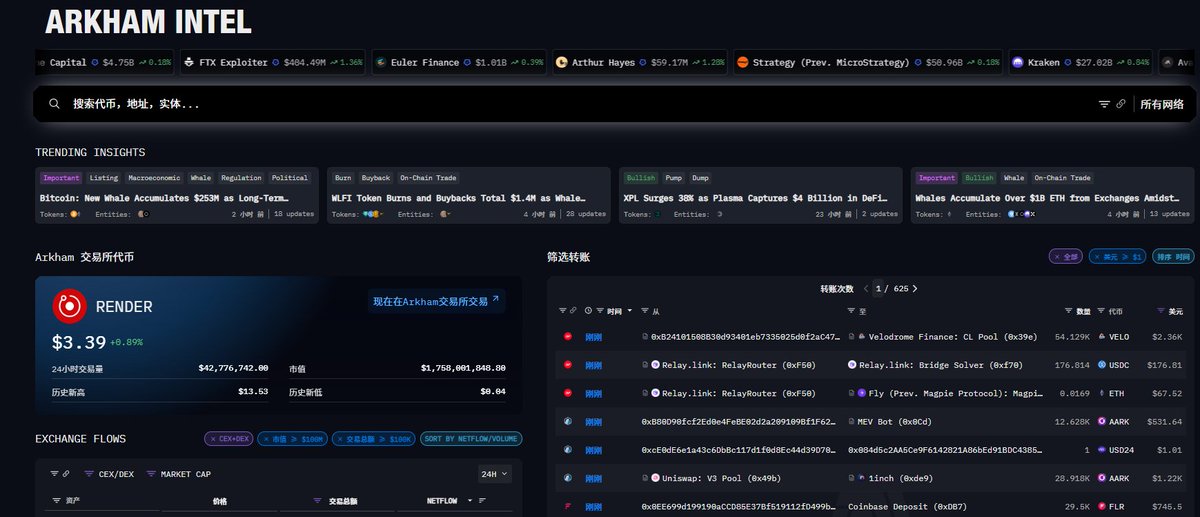
Task: Remove the 美元 ≥ $1 transfer filter chip
Action: pyautogui.click(x=1097, y=257)
